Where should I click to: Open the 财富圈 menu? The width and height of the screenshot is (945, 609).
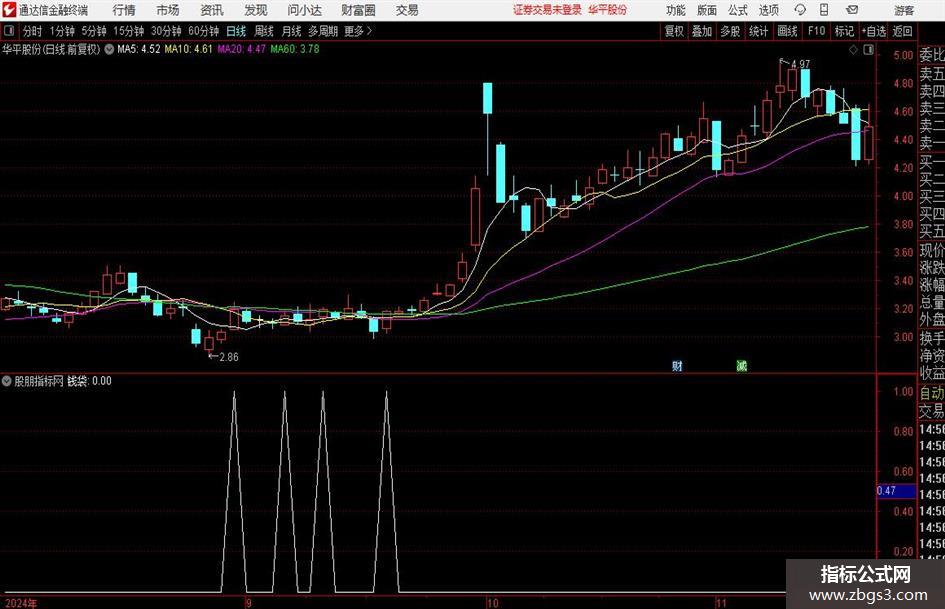click(x=358, y=10)
